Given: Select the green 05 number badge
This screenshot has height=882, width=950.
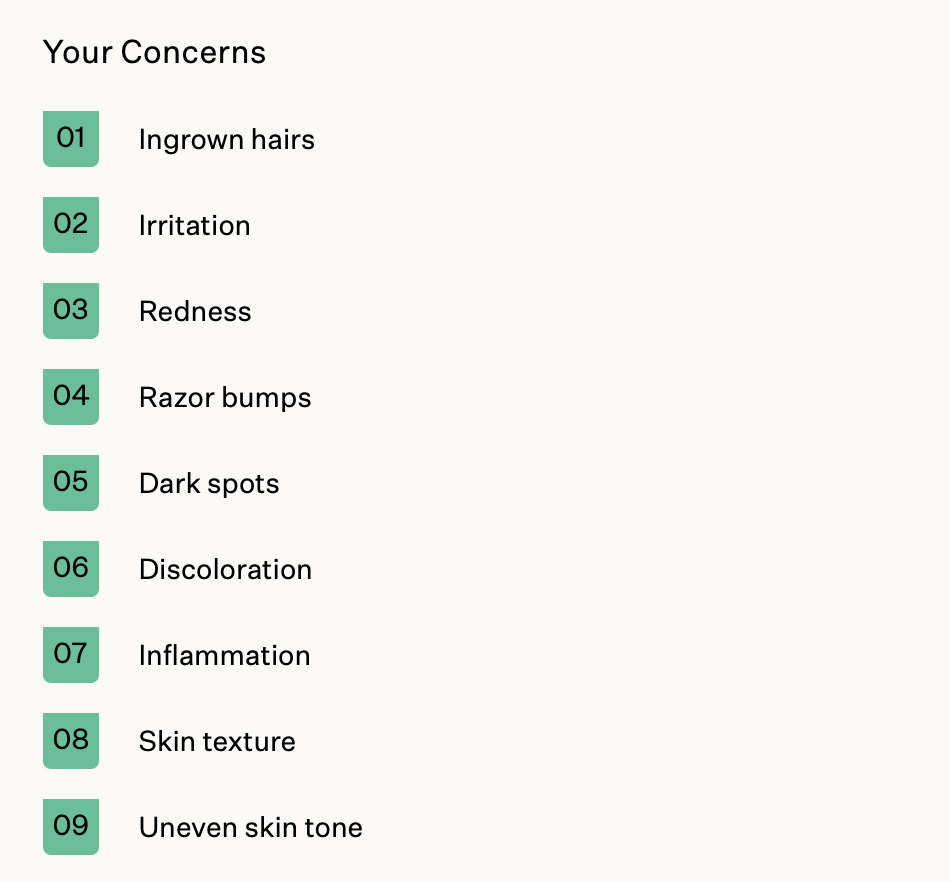Looking at the screenshot, I should (x=71, y=482).
